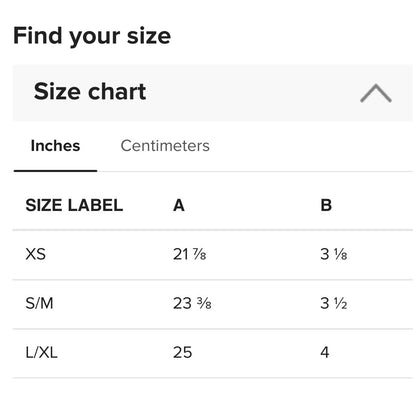The image size is (416, 416).
Task: Click the 4 value for L/XL
Action: [325, 352]
